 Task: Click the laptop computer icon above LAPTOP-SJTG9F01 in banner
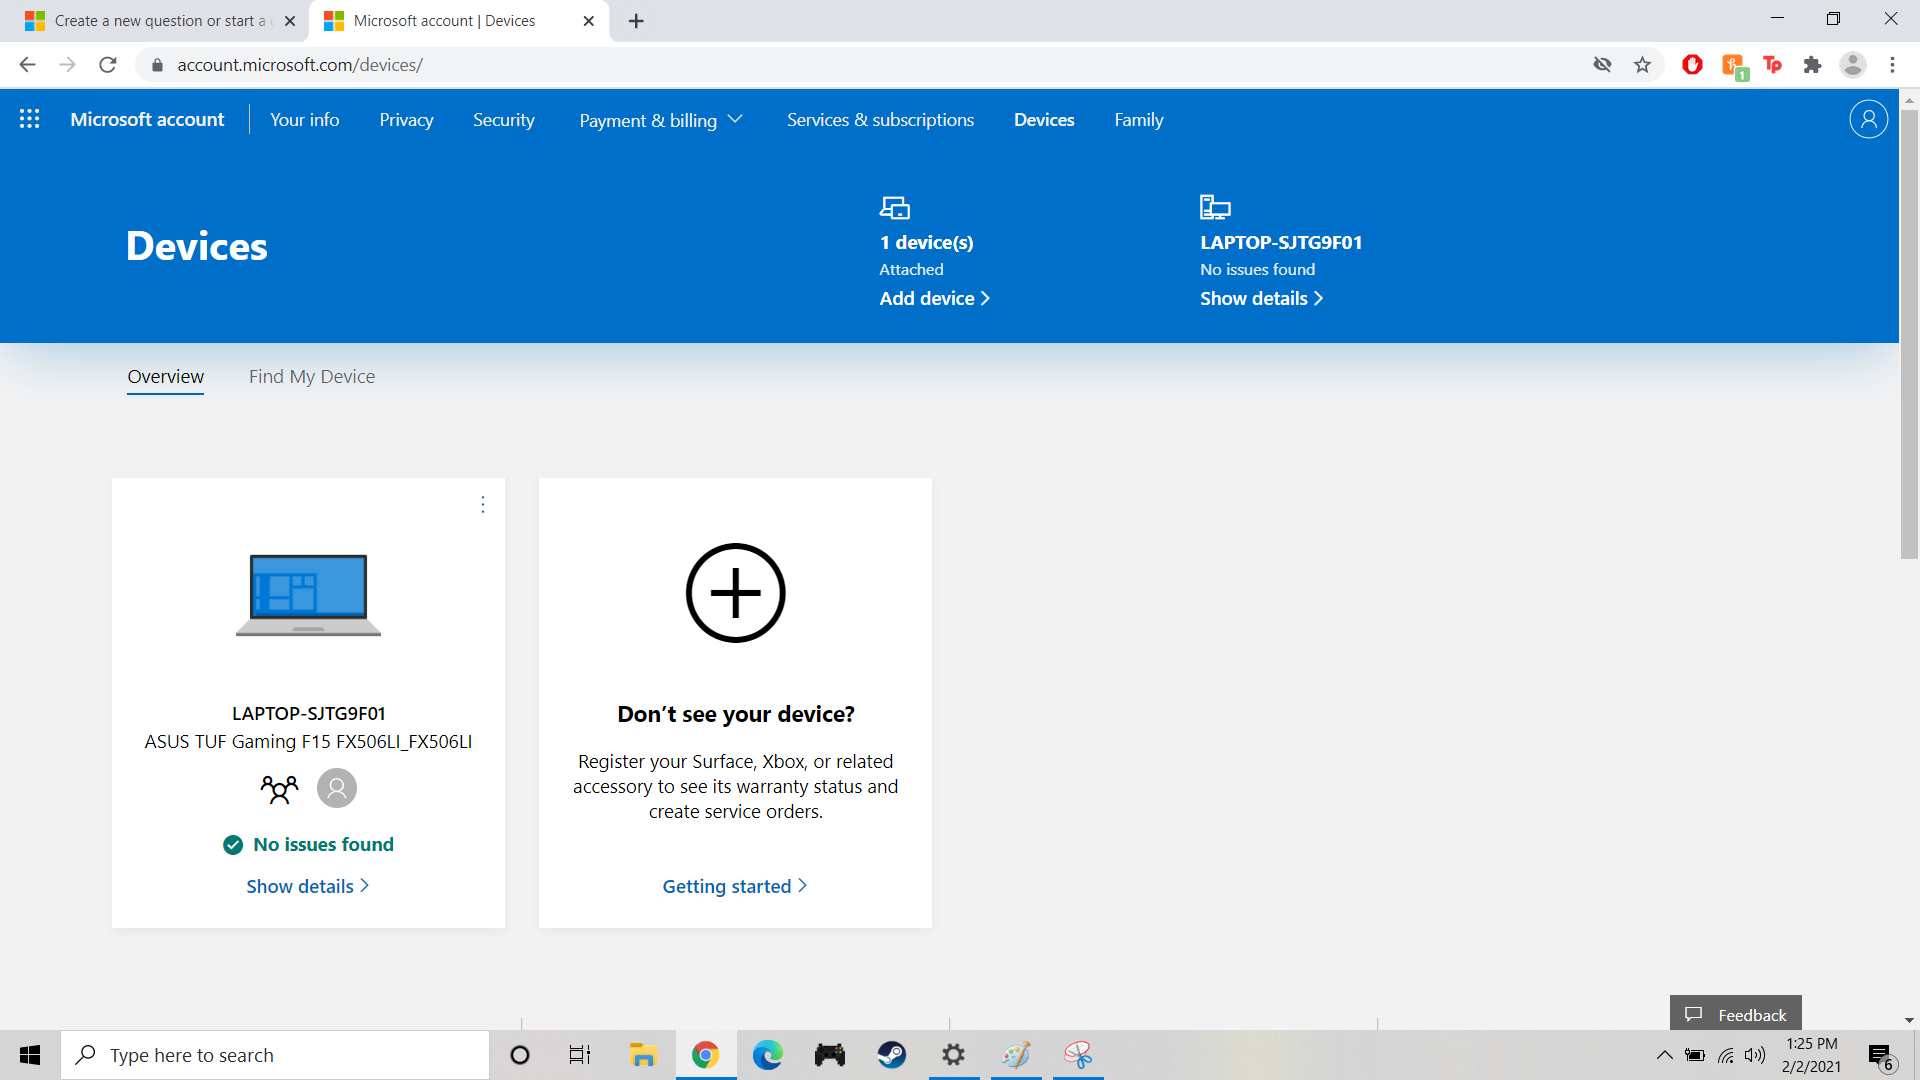tap(1215, 207)
